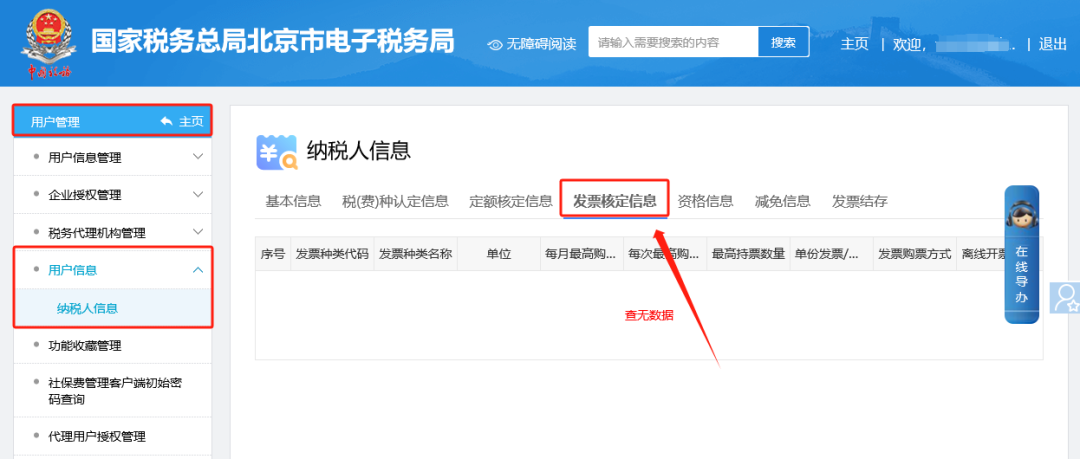
Task: Click the tax bureau emblem logo
Action: tap(48, 43)
